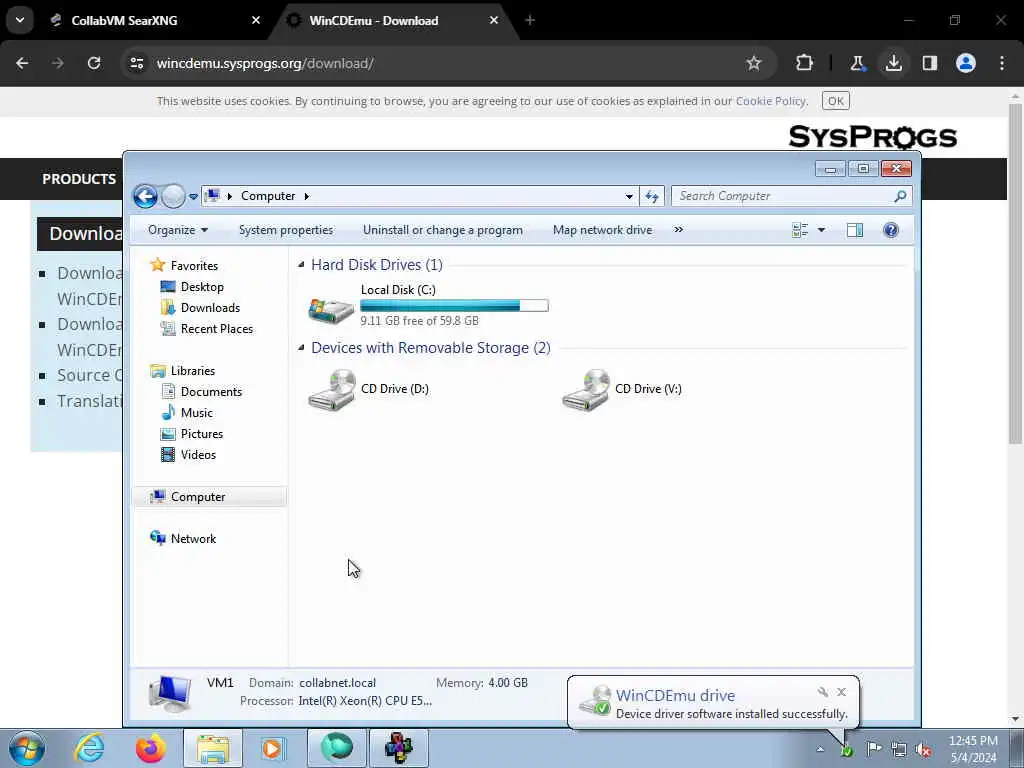Open the Windows Start menu

click(27, 748)
